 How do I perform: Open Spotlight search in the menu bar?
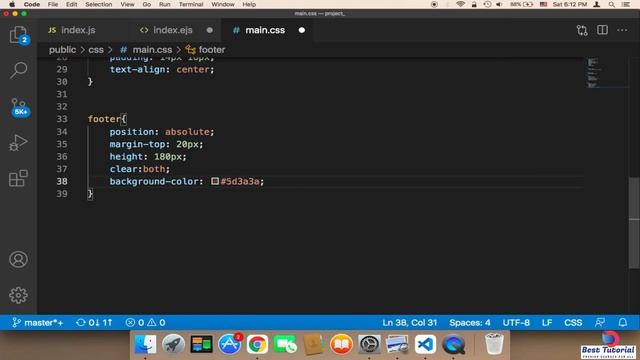tap(611, 4)
